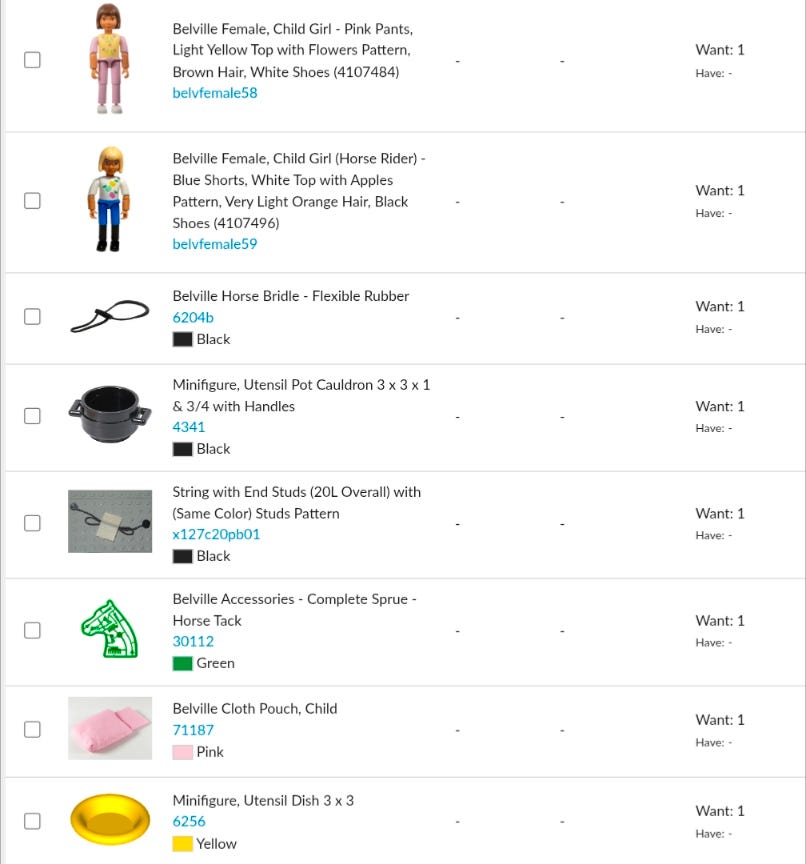Tick the checkbox beside Pot Cauldron

(33, 416)
